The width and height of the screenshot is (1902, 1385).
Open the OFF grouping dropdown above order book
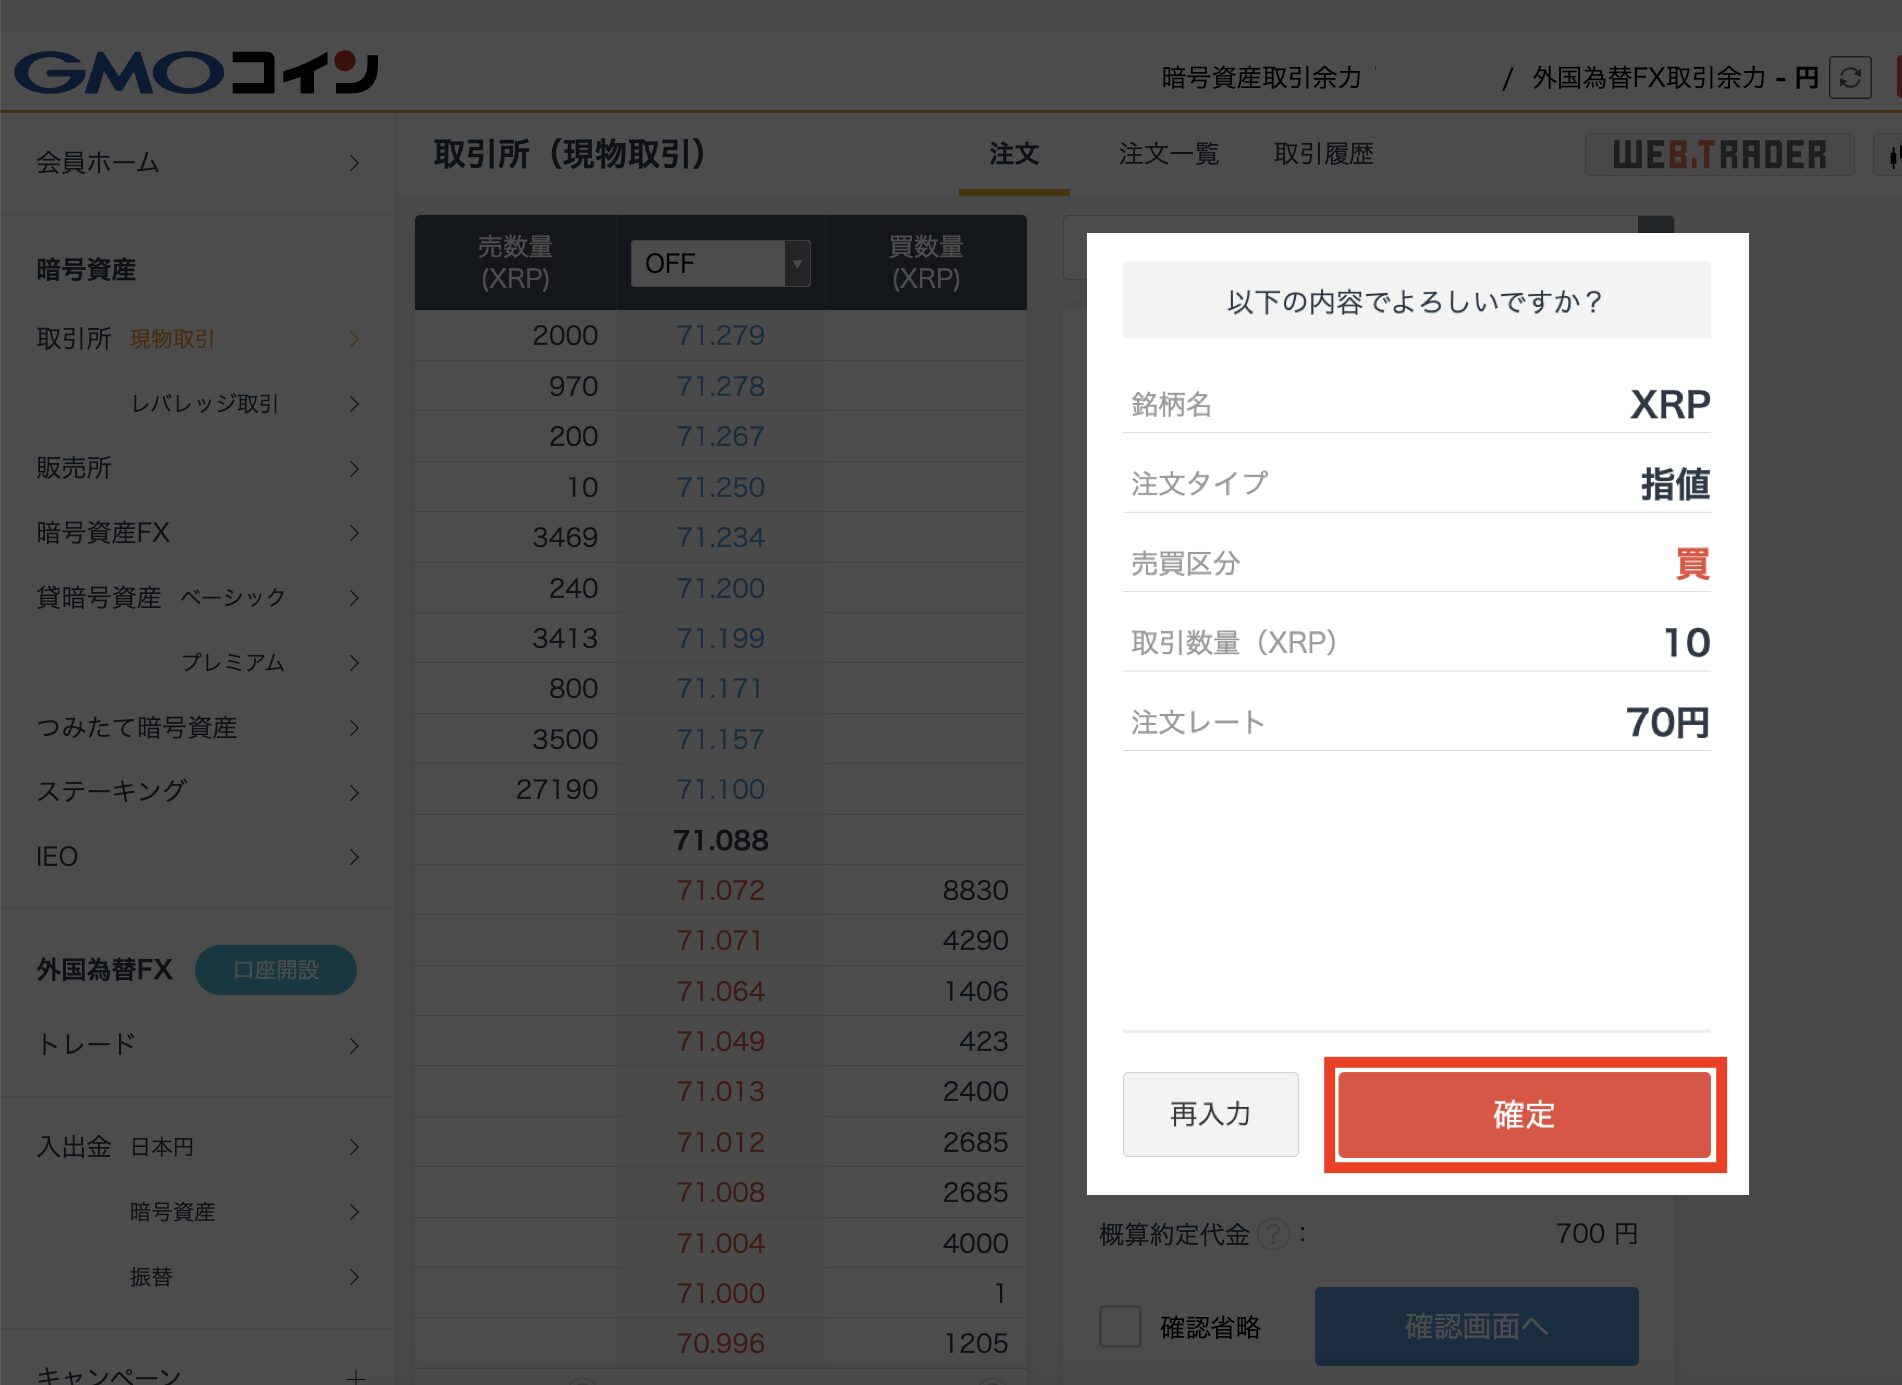[720, 263]
